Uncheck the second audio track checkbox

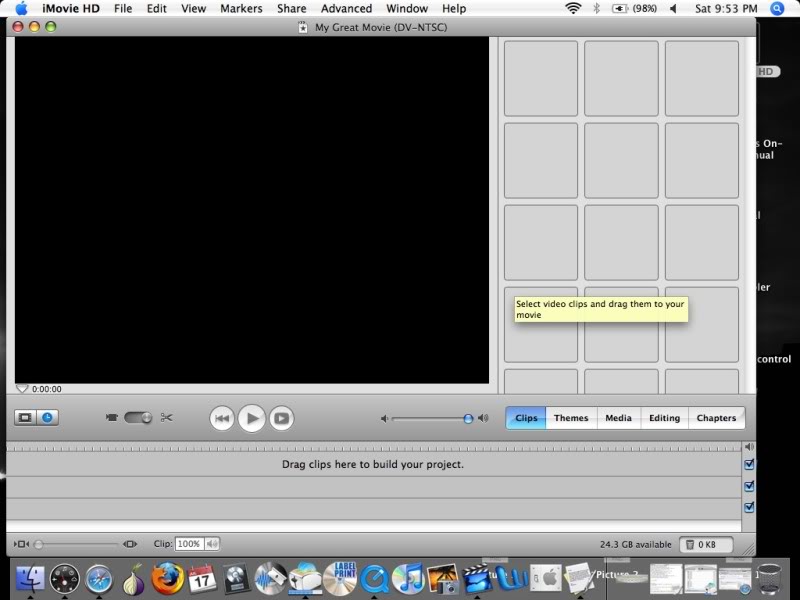[749, 507]
